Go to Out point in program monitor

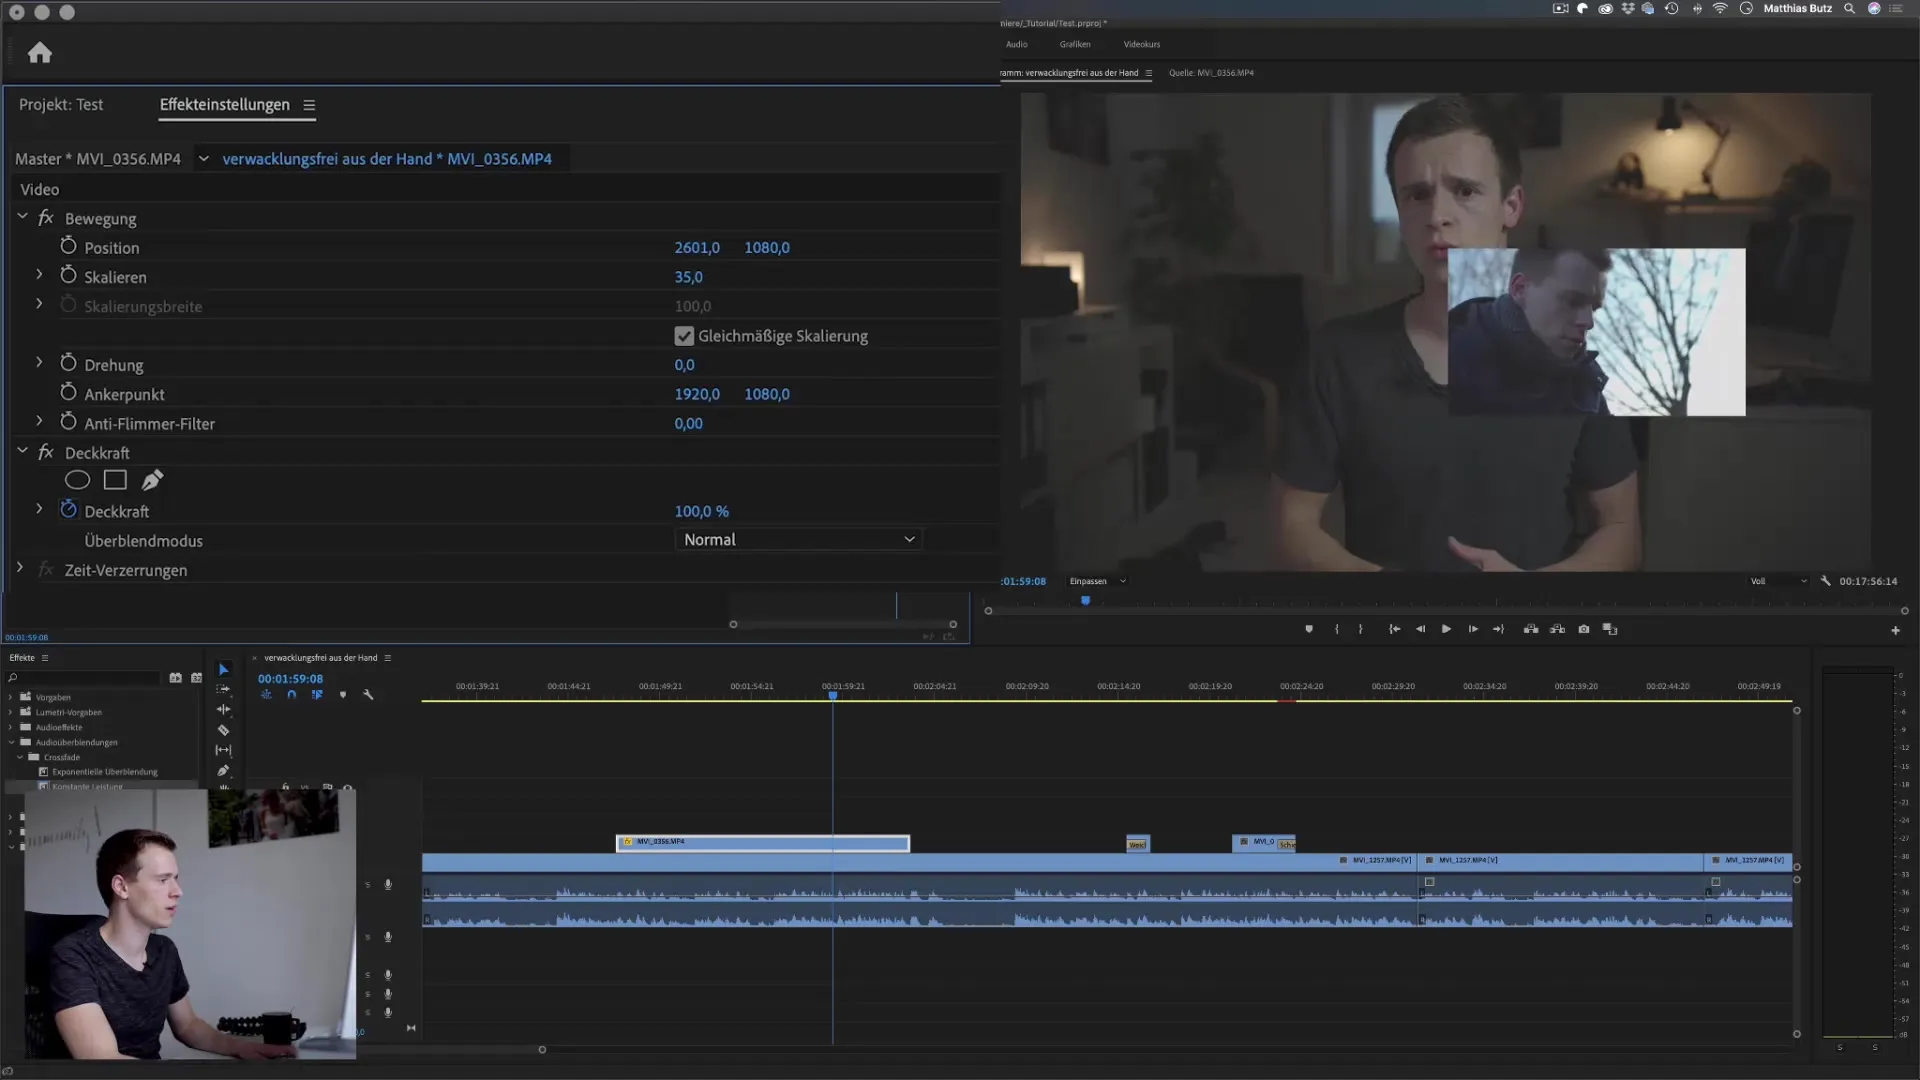1498,629
